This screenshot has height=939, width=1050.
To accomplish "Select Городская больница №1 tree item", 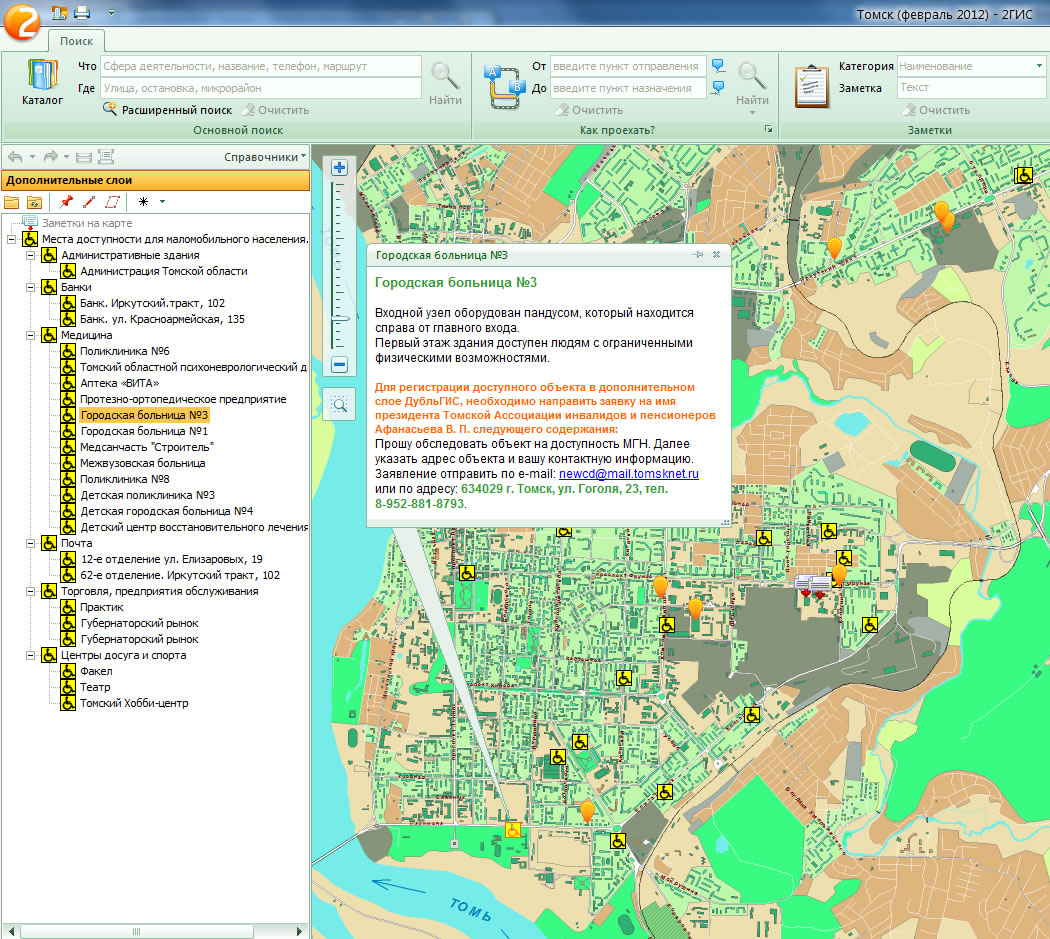I will (144, 431).
